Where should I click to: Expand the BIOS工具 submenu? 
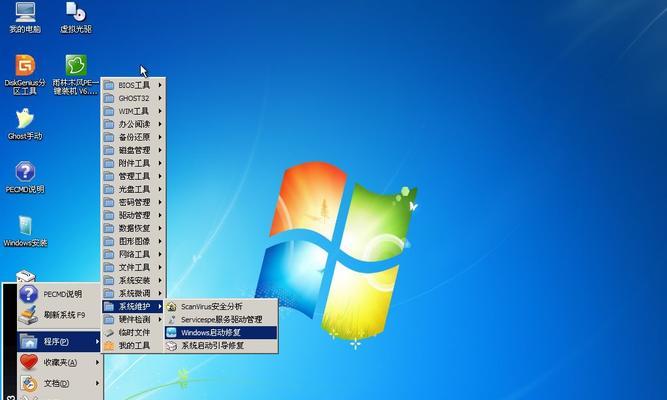[133, 85]
